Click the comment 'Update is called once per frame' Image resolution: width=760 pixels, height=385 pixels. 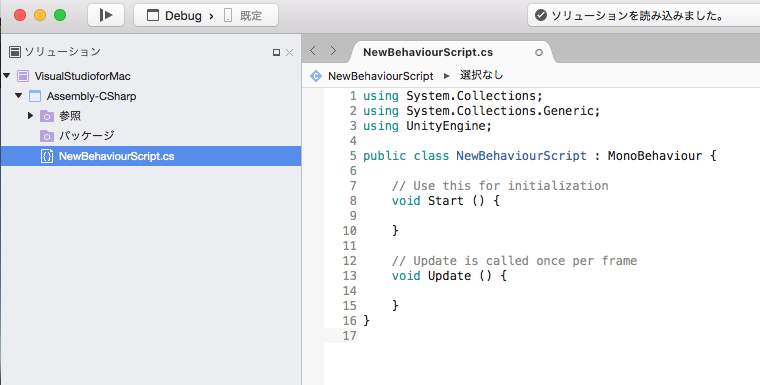coord(514,261)
